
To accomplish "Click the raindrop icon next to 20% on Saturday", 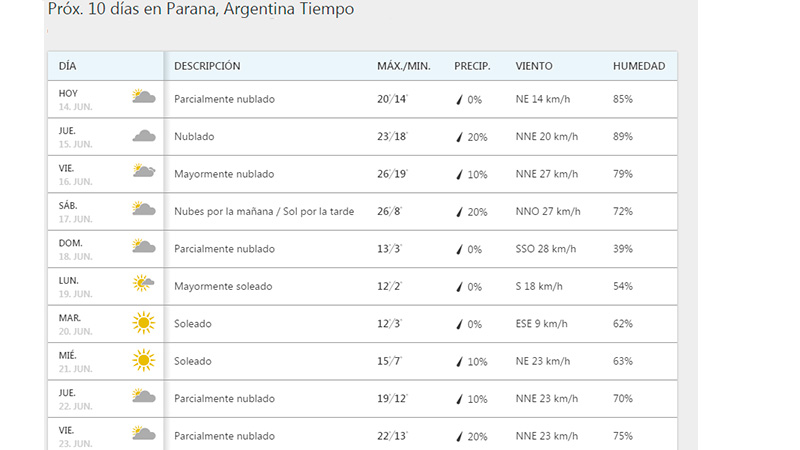I will (x=459, y=212).
